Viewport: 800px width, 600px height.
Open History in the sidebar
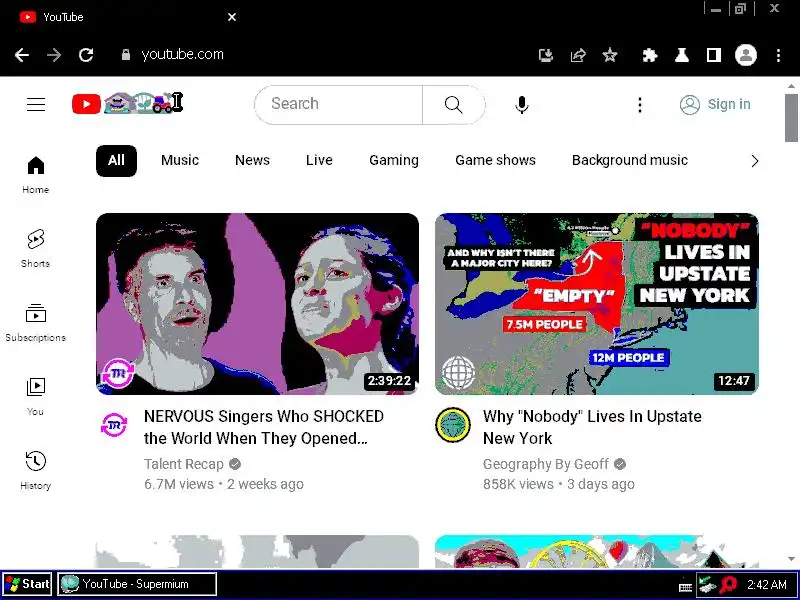point(36,470)
